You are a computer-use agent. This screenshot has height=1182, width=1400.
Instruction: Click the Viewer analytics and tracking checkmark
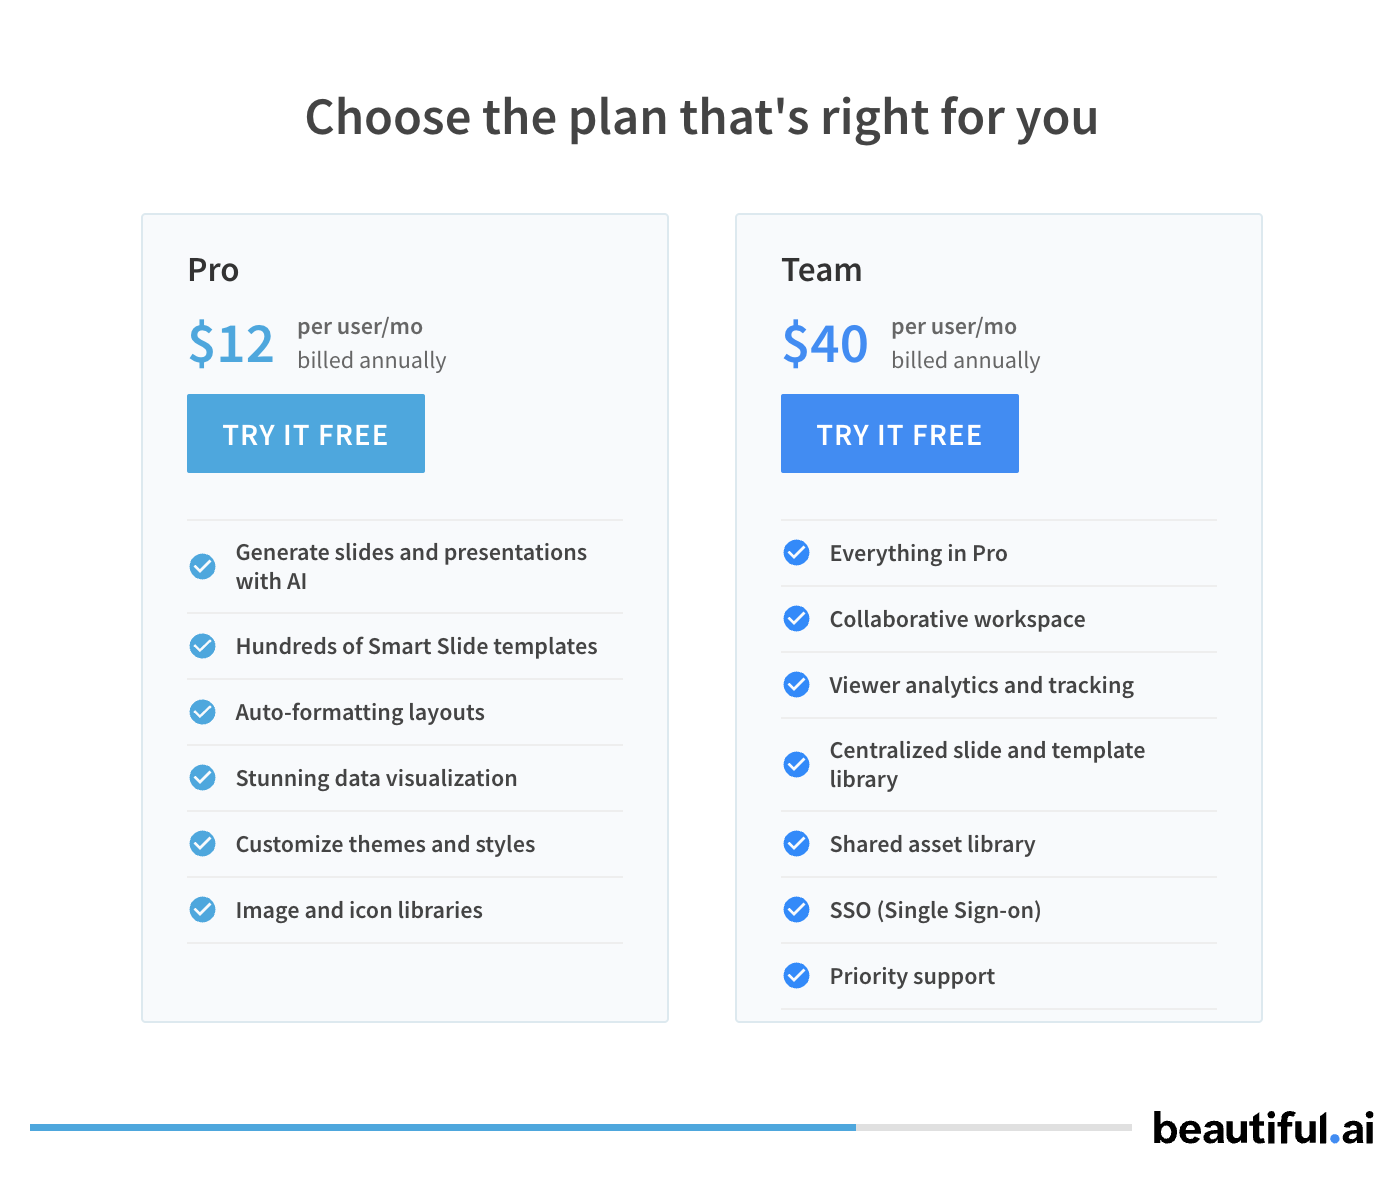coord(797,685)
